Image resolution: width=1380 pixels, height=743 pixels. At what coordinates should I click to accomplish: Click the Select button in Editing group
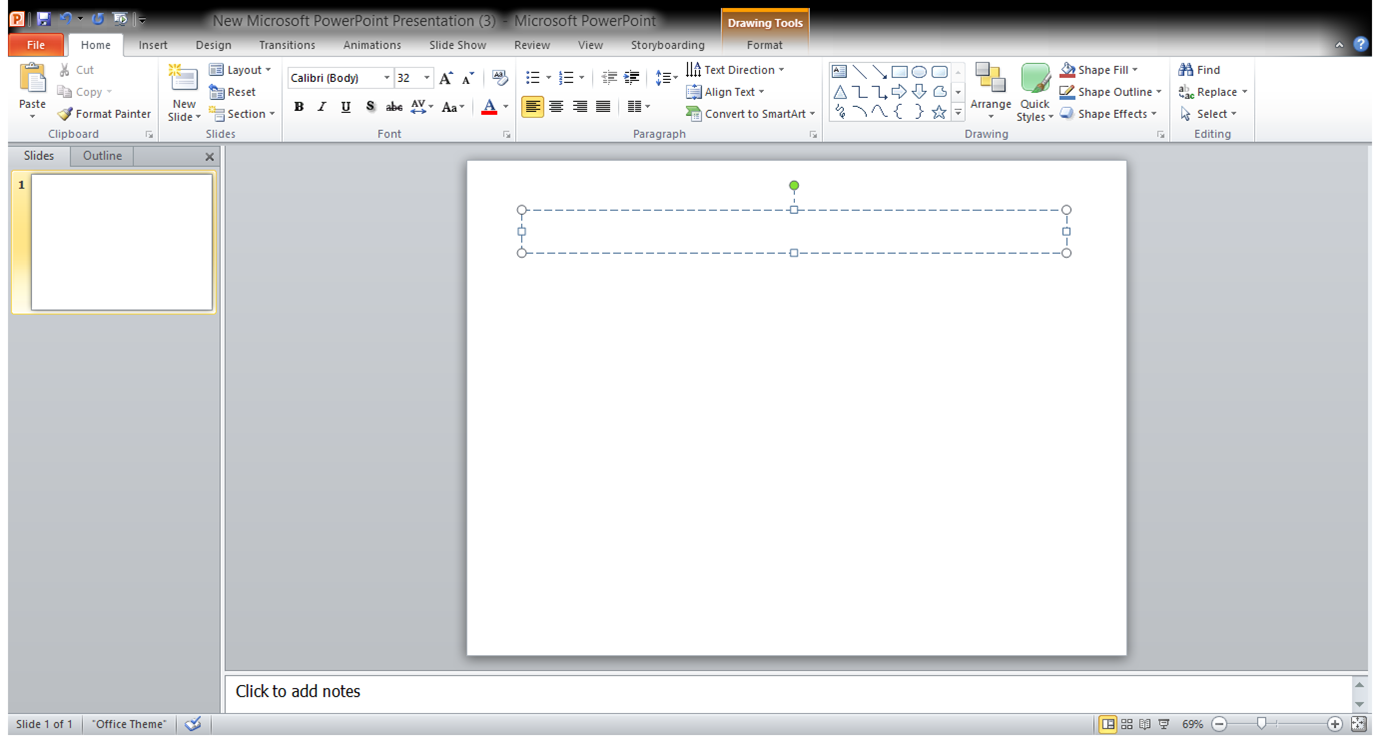[1208, 114]
